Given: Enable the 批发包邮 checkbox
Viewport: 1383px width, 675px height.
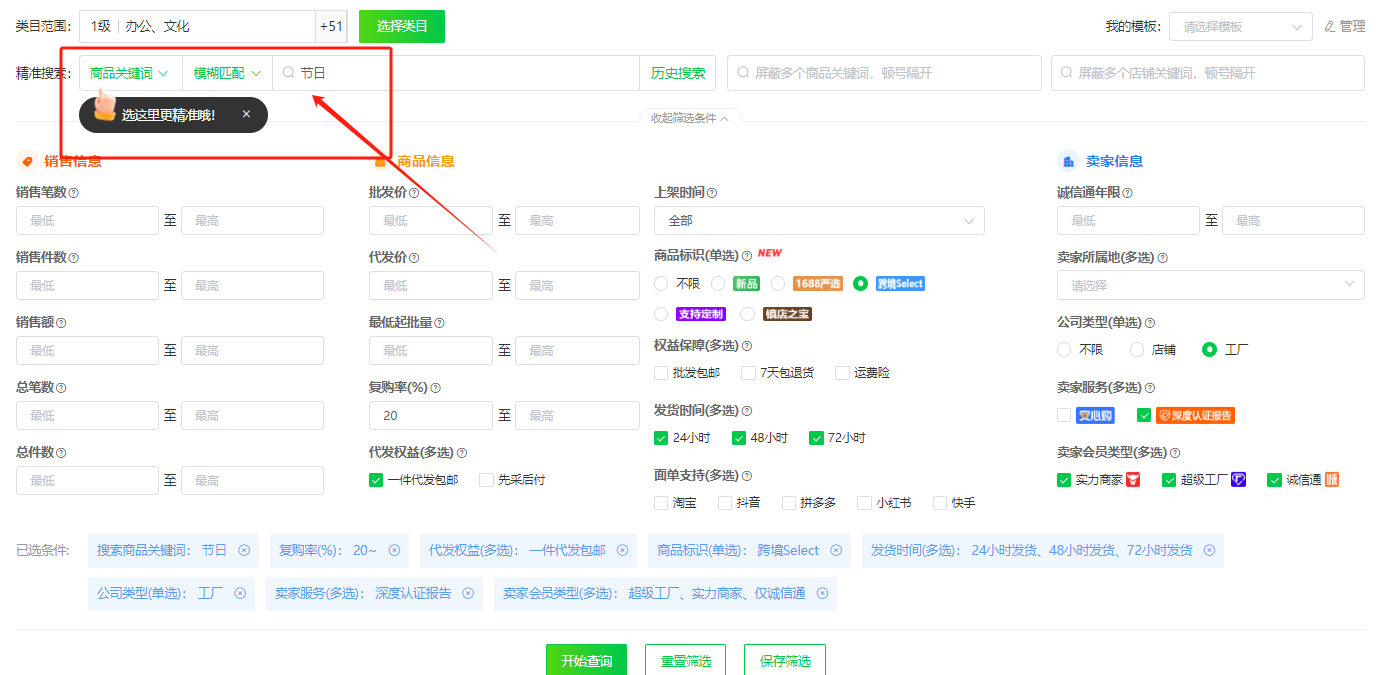Looking at the screenshot, I should click(x=660, y=372).
